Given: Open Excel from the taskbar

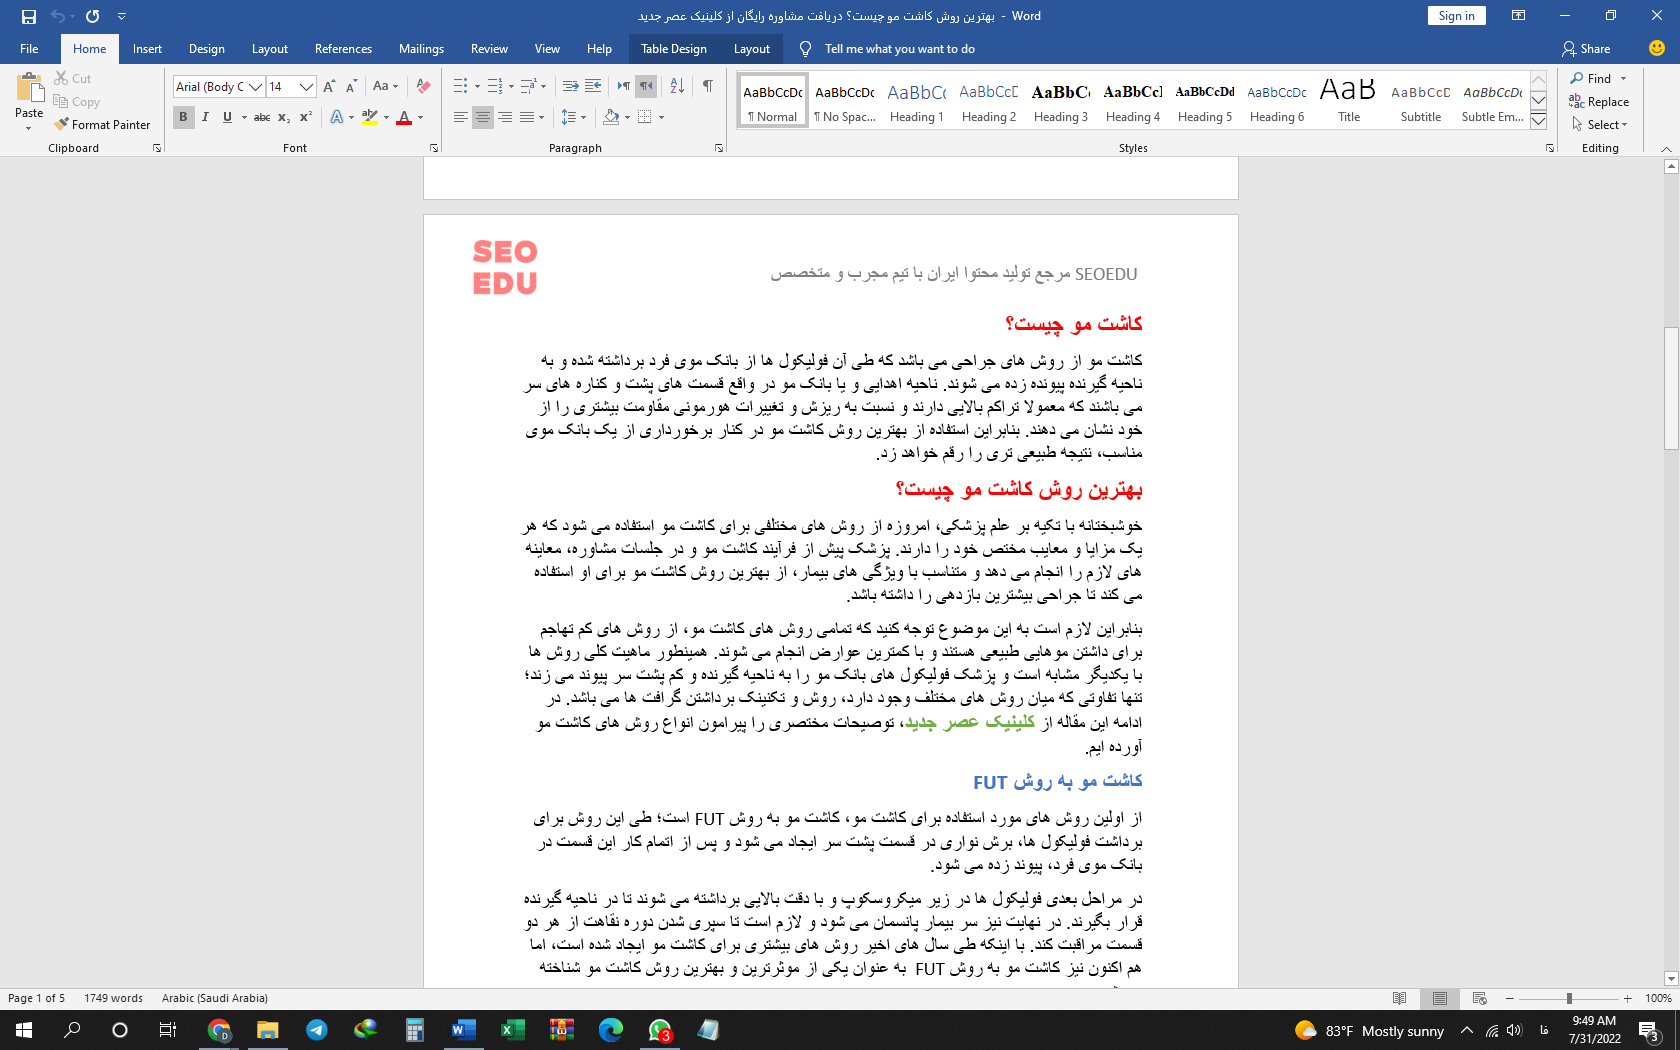Looking at the screenshot, I should pyautogui.click(x=513, y=1030).
